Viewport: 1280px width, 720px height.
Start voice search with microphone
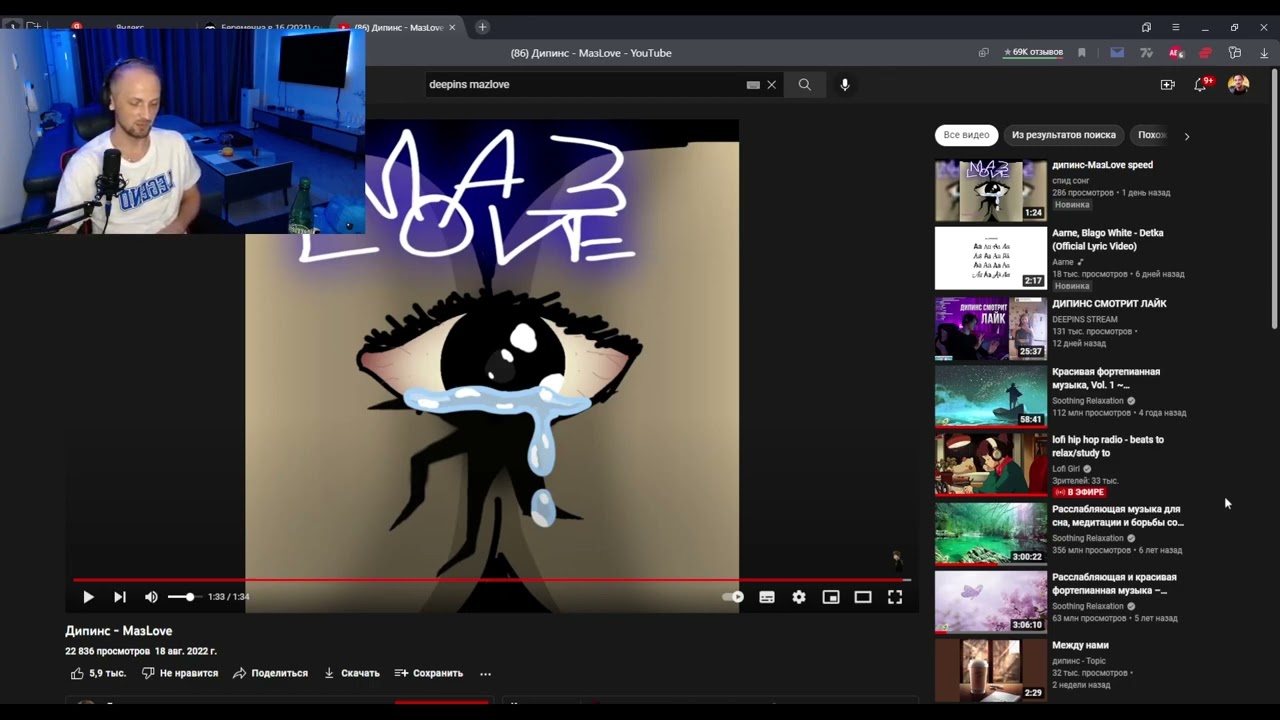click(845, 85)
